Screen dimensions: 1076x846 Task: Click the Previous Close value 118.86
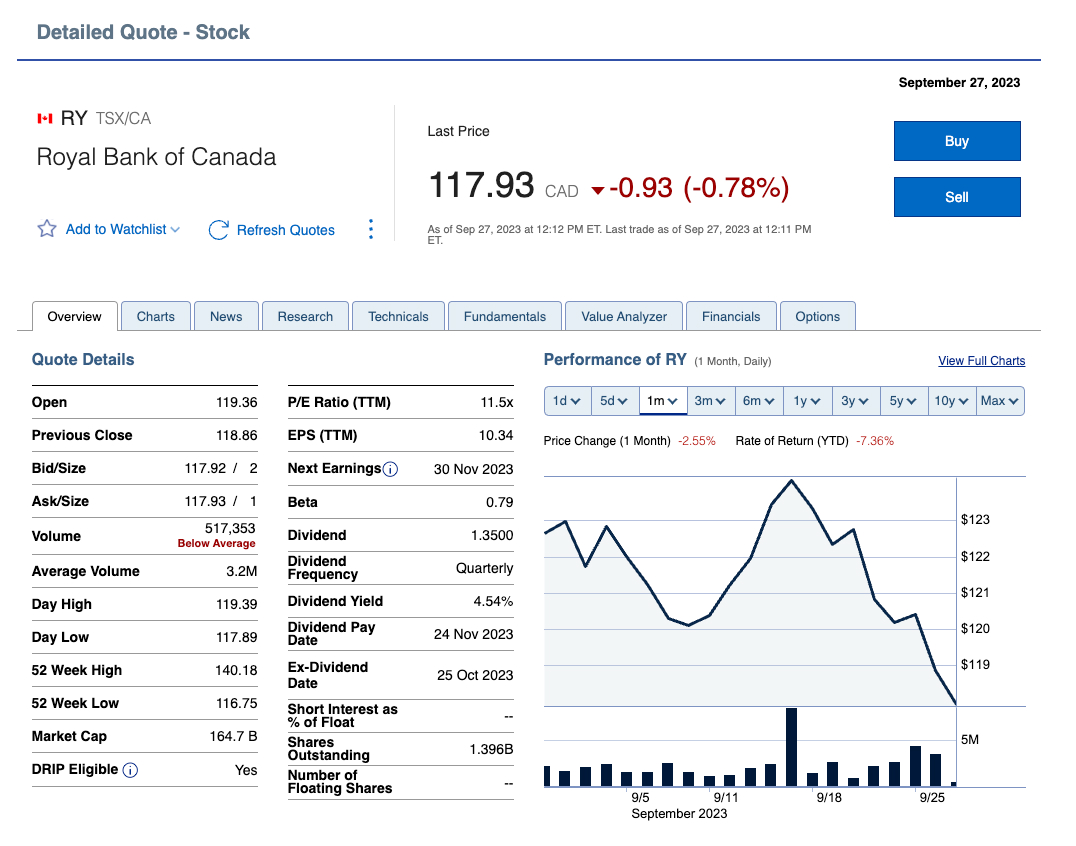click(x=237, y=435)
